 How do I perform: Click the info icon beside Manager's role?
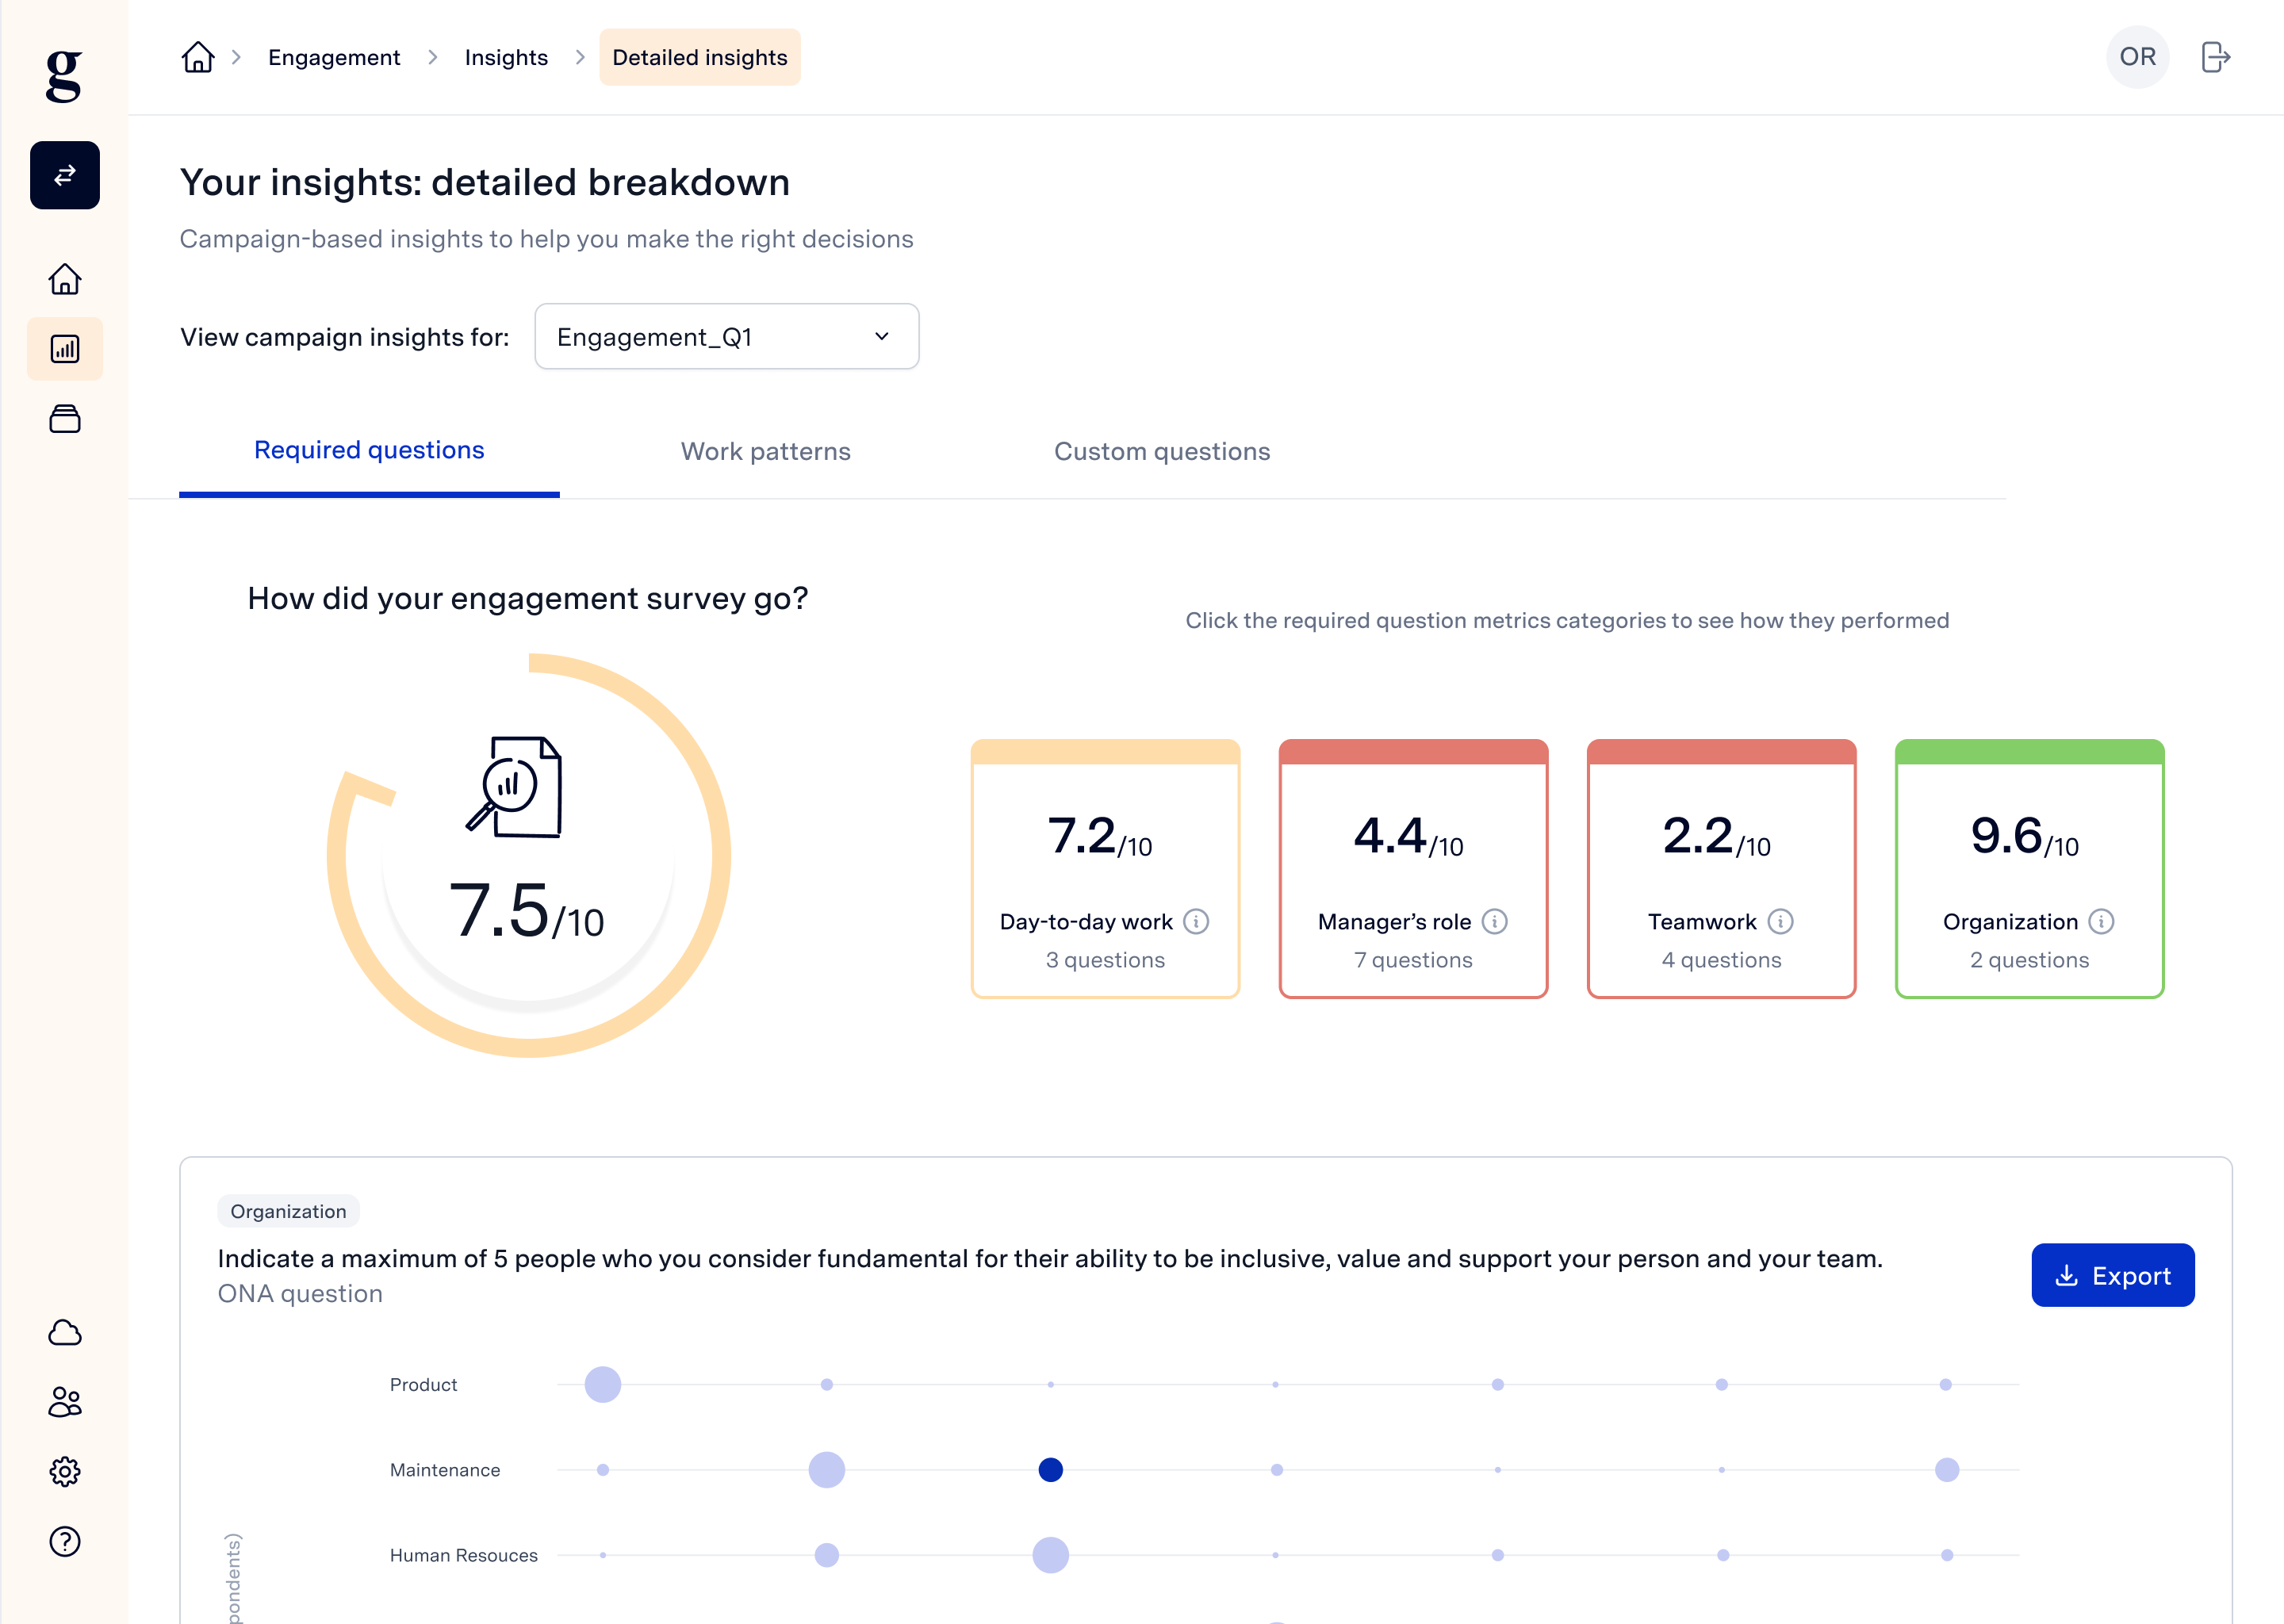pos(1494,923)
